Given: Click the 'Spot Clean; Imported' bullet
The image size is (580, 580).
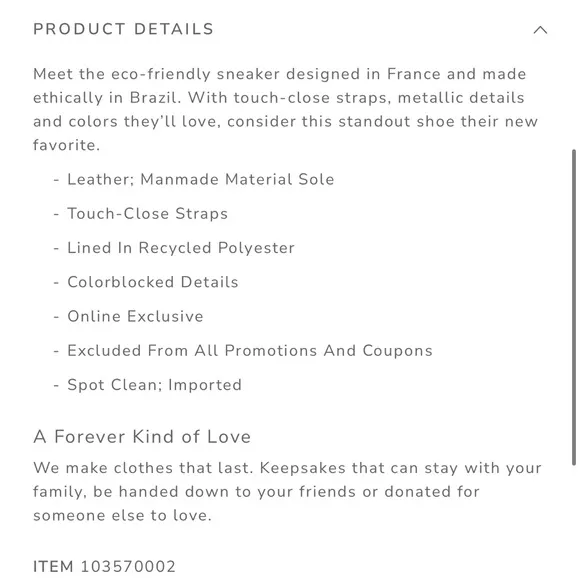Looking at the screenshot, I should point(155,385).
